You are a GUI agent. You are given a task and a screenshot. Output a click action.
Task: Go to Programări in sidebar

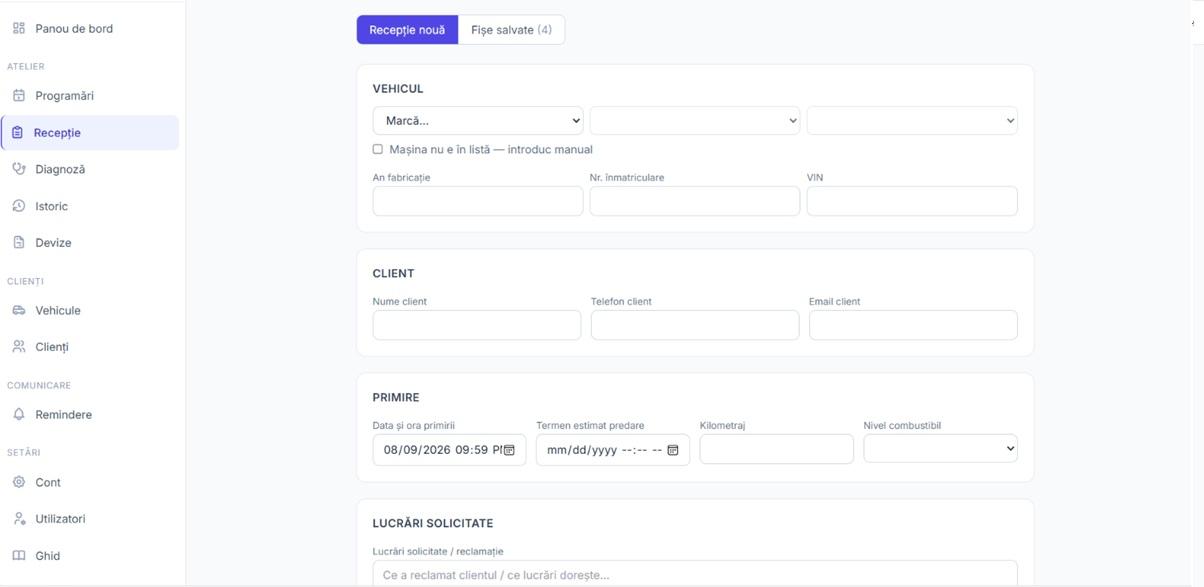click(x=90, y=96)
